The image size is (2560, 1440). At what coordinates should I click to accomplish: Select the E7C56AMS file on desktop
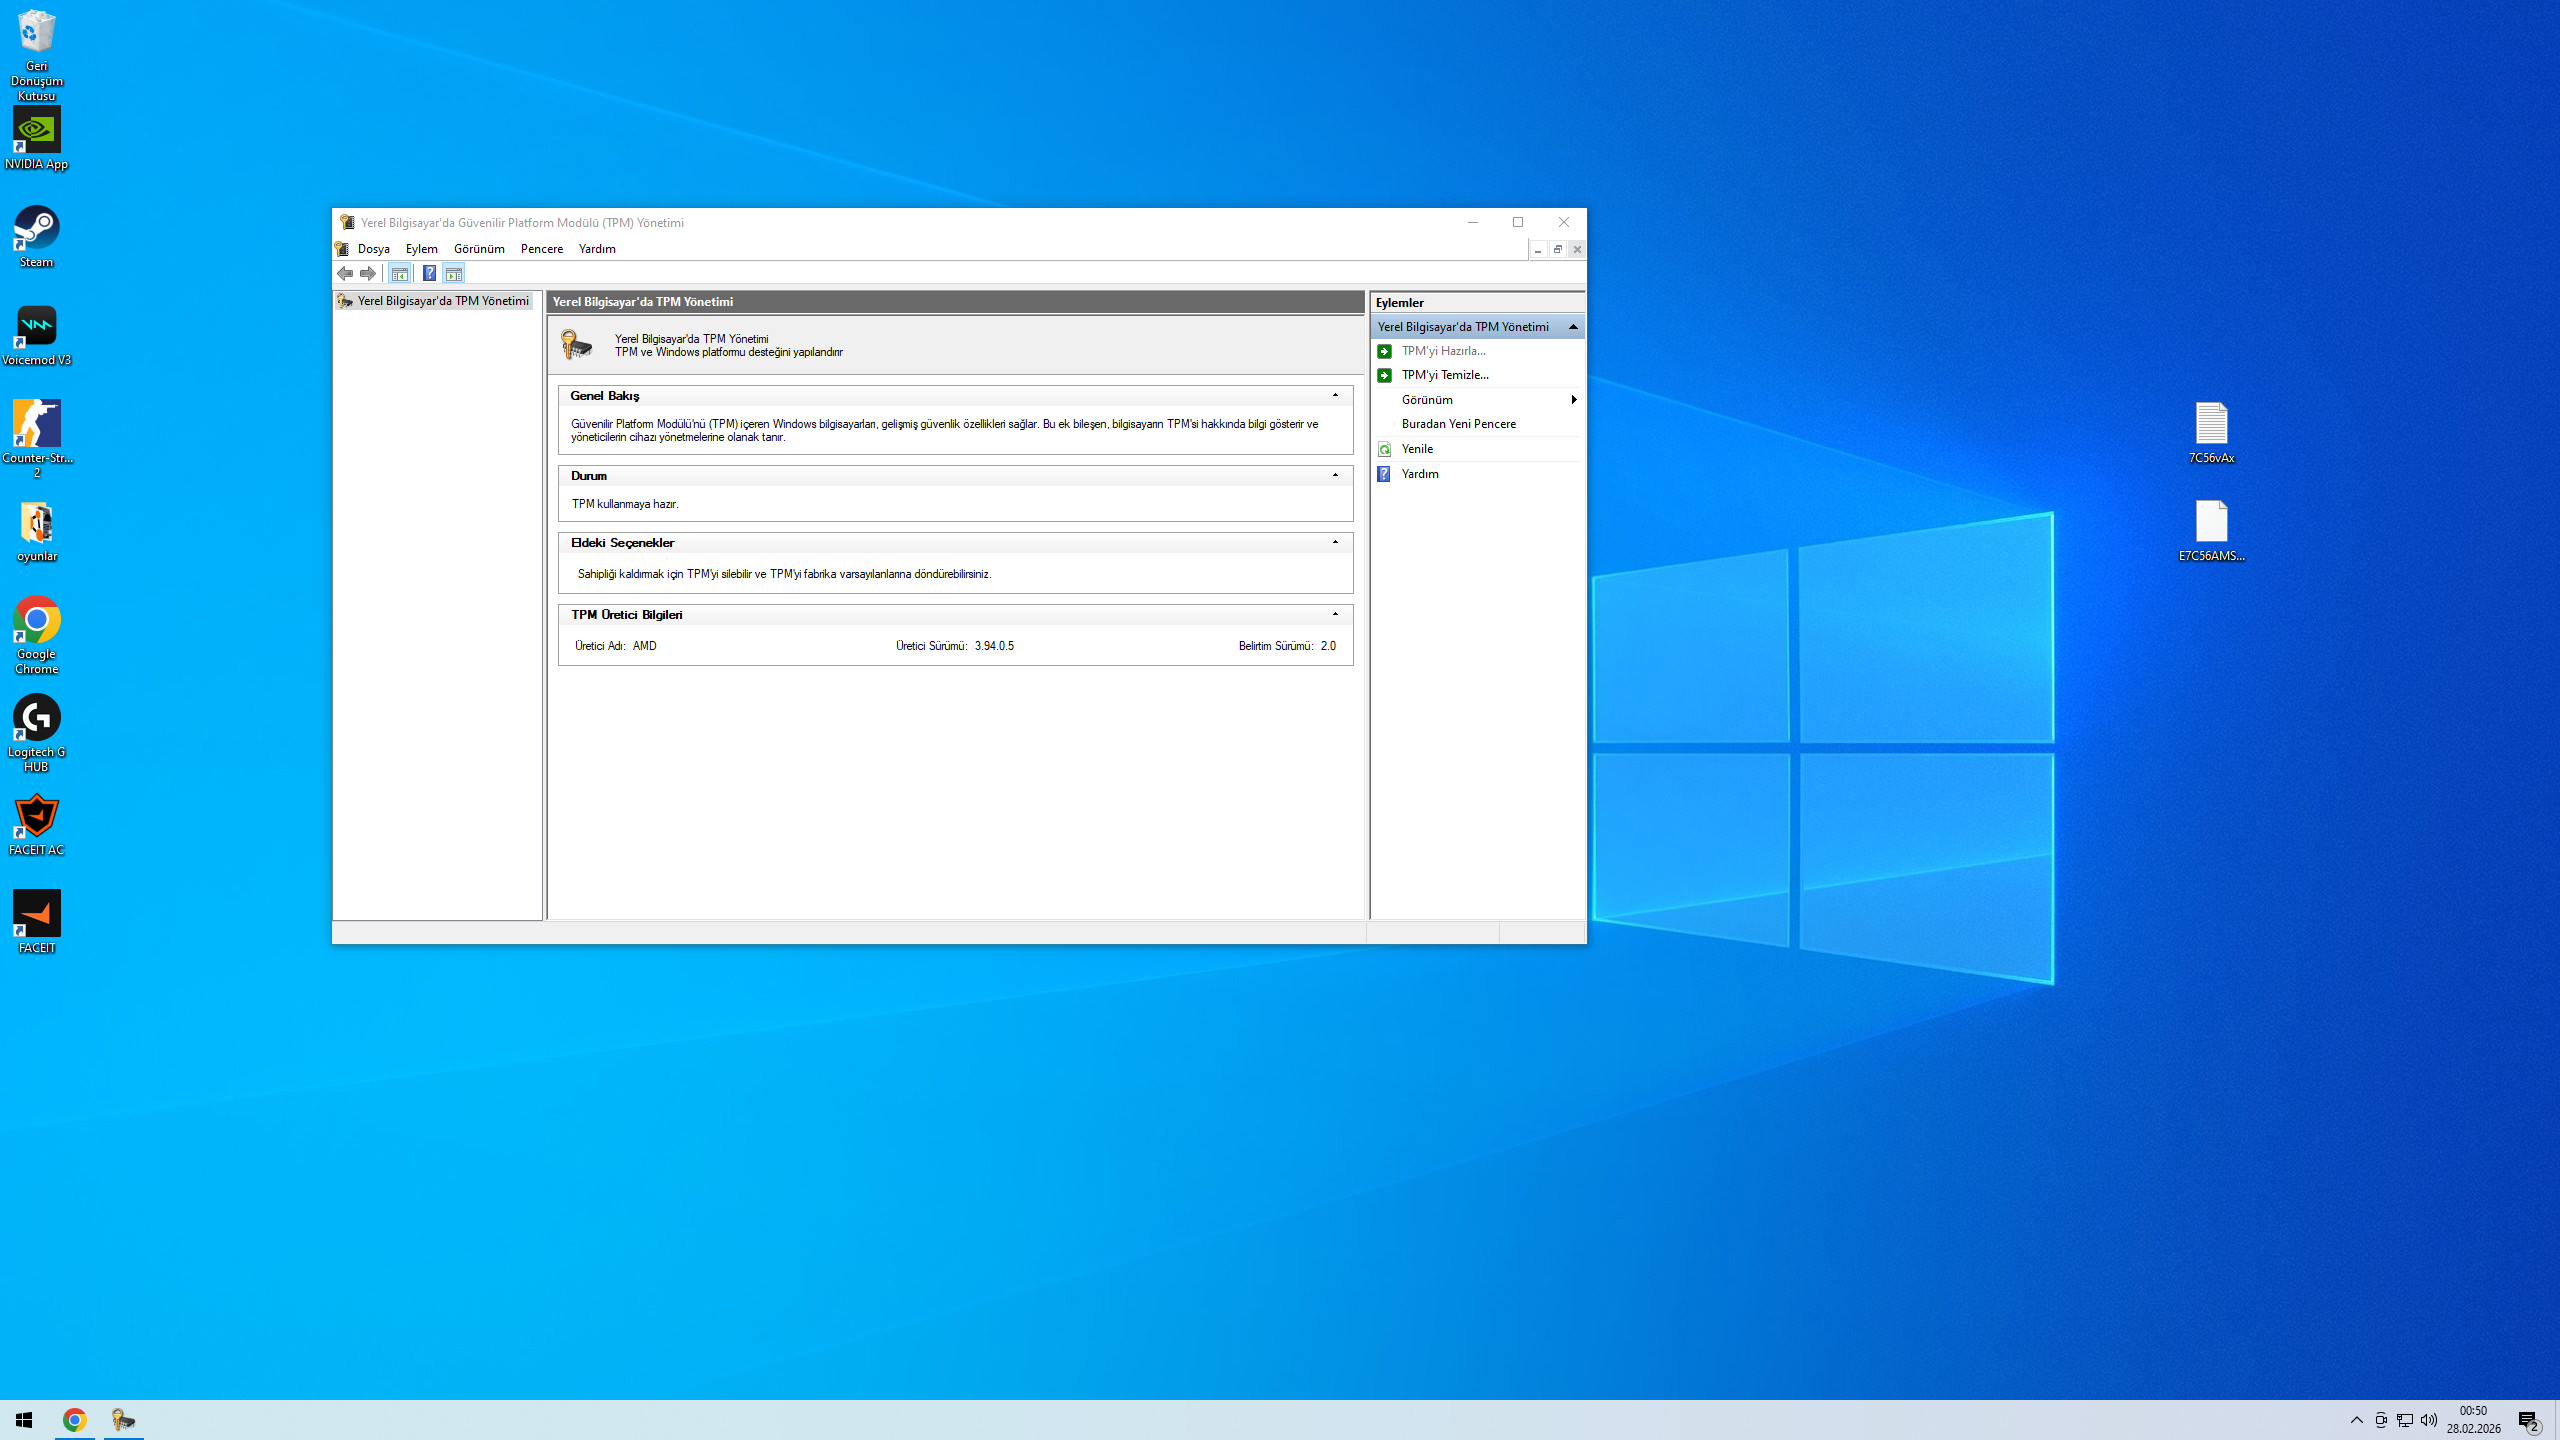[x=2211, y=530]
